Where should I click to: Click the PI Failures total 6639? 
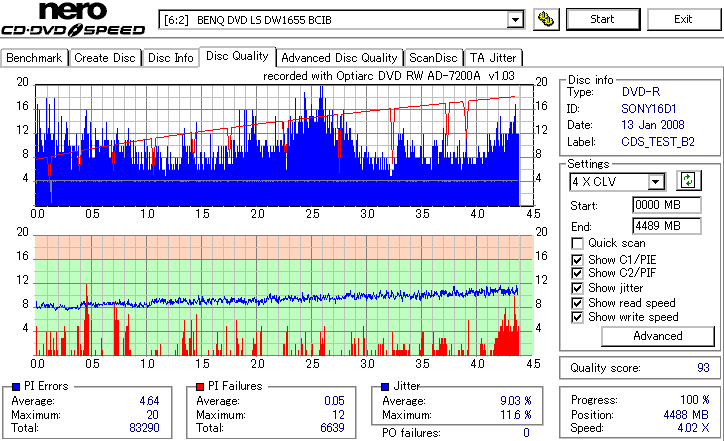click(x=332, y=428)
